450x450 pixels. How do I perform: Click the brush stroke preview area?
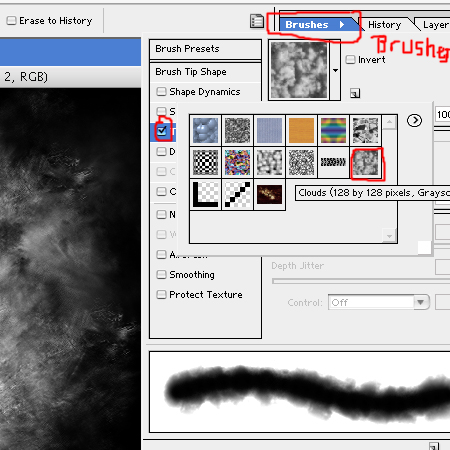pos(300,392)
